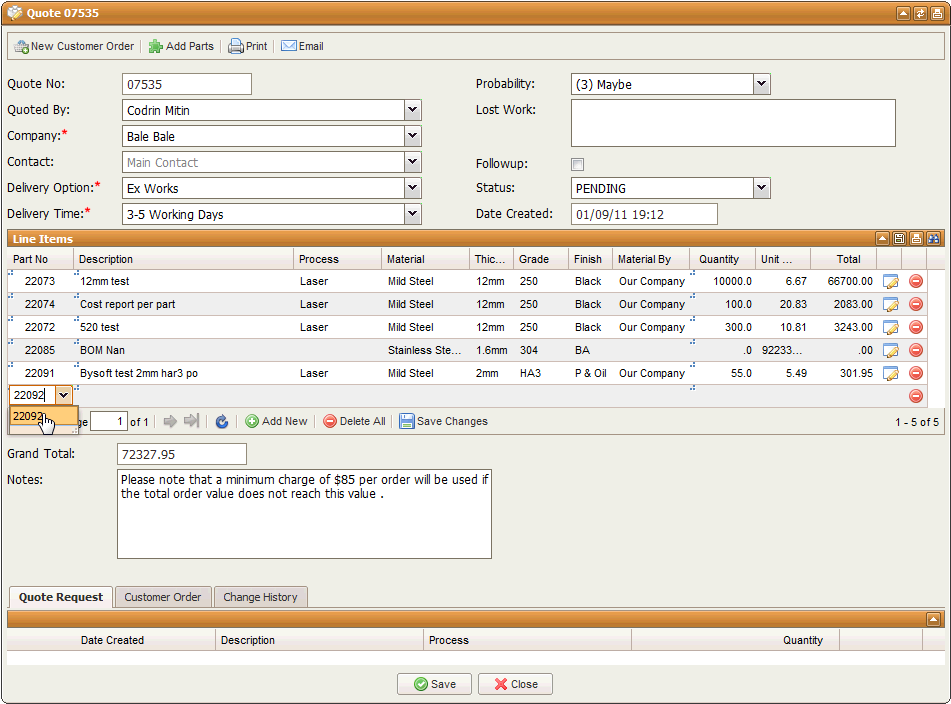This screenshot has width=951, height=704.
Task: Open the Change History tab
Action: pyautogui.click(x=260, y=597)
